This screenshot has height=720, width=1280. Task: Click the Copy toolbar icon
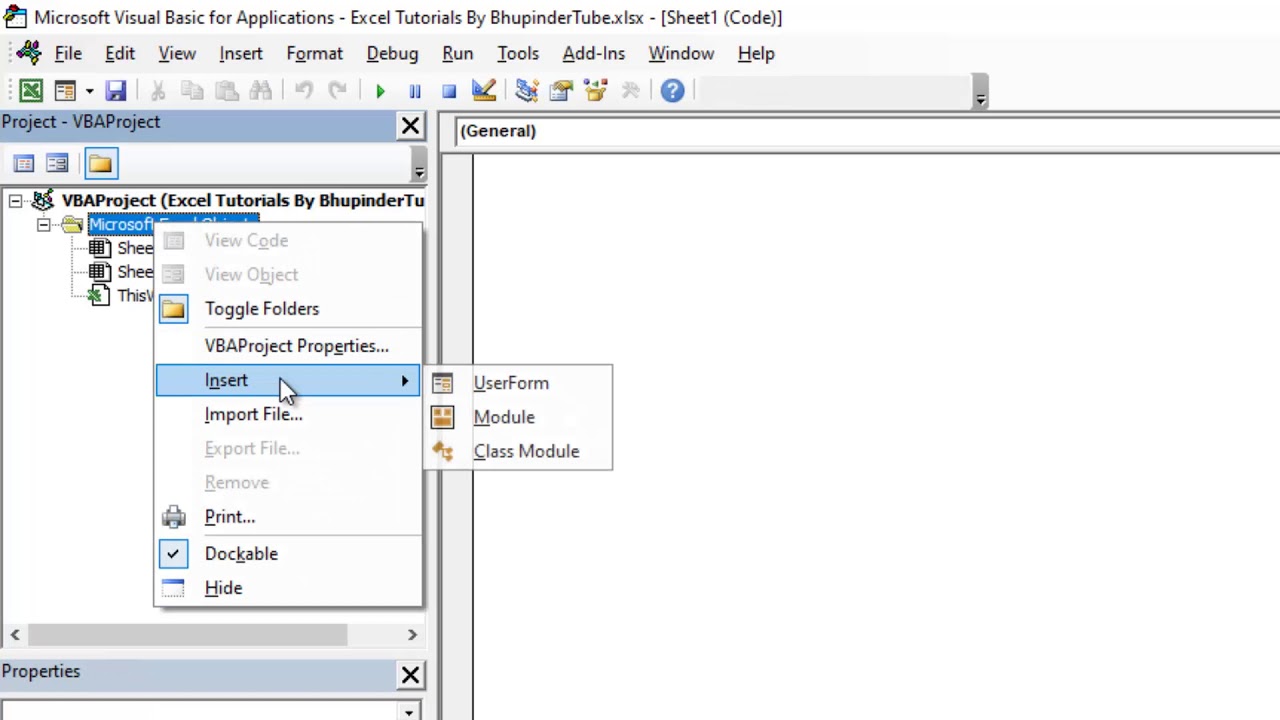(x=192, y=91)
